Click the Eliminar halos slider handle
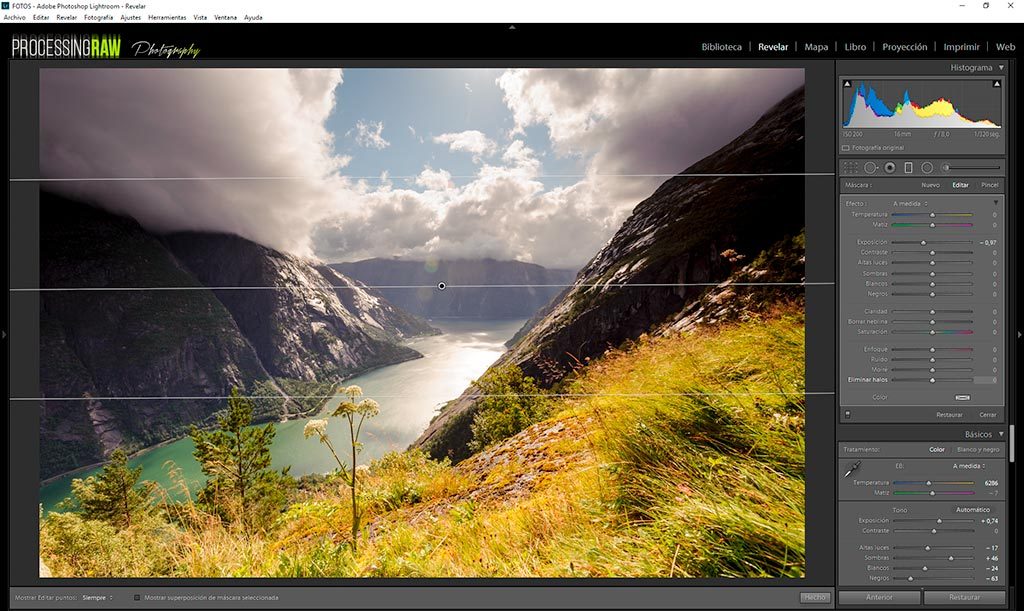The height and width of the screenshot is (611, 1024). (x=933, y=380)
